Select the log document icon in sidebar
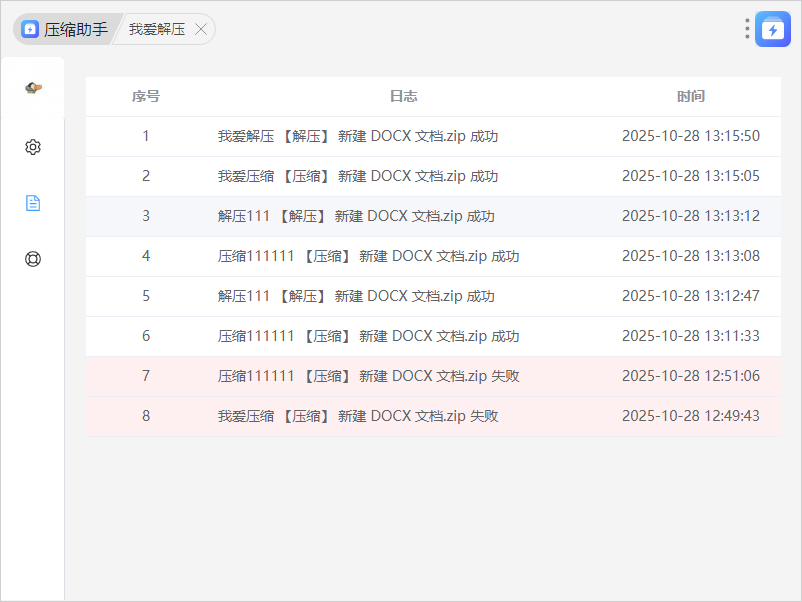 tap(33, 203)
